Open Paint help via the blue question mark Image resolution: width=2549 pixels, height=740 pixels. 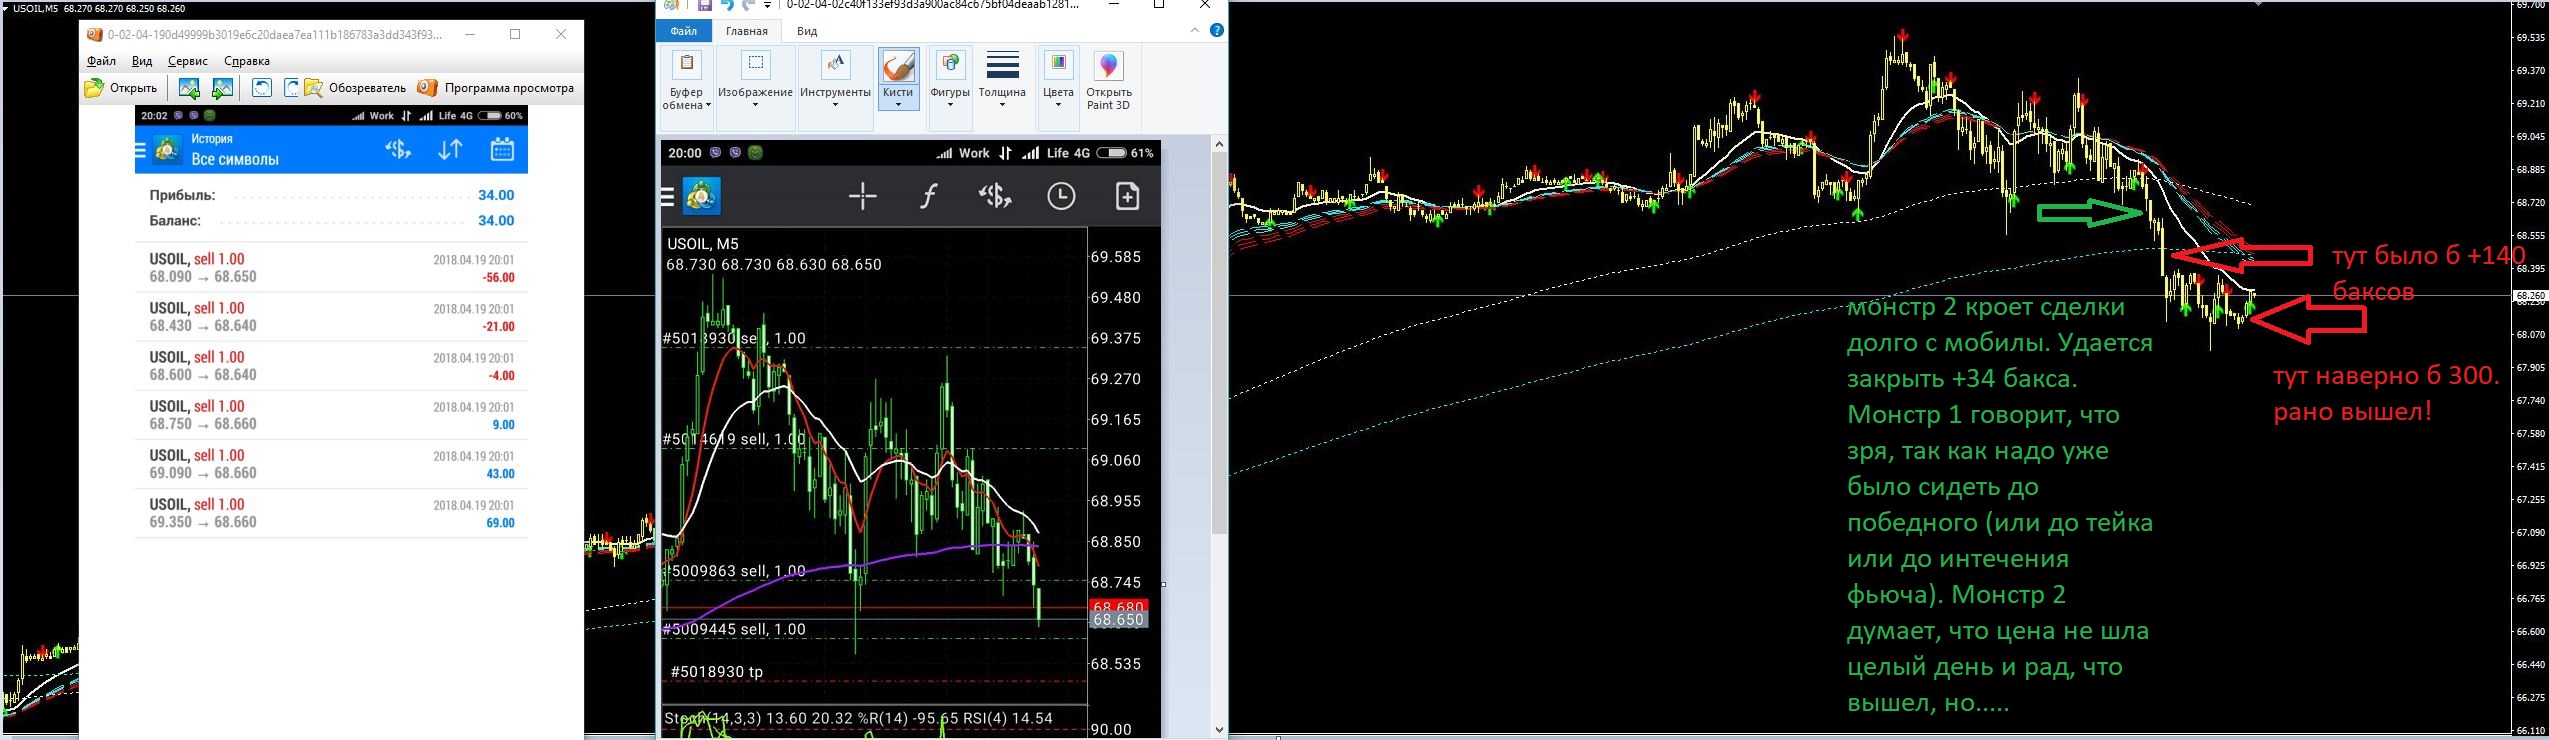tap(1216, 31)
